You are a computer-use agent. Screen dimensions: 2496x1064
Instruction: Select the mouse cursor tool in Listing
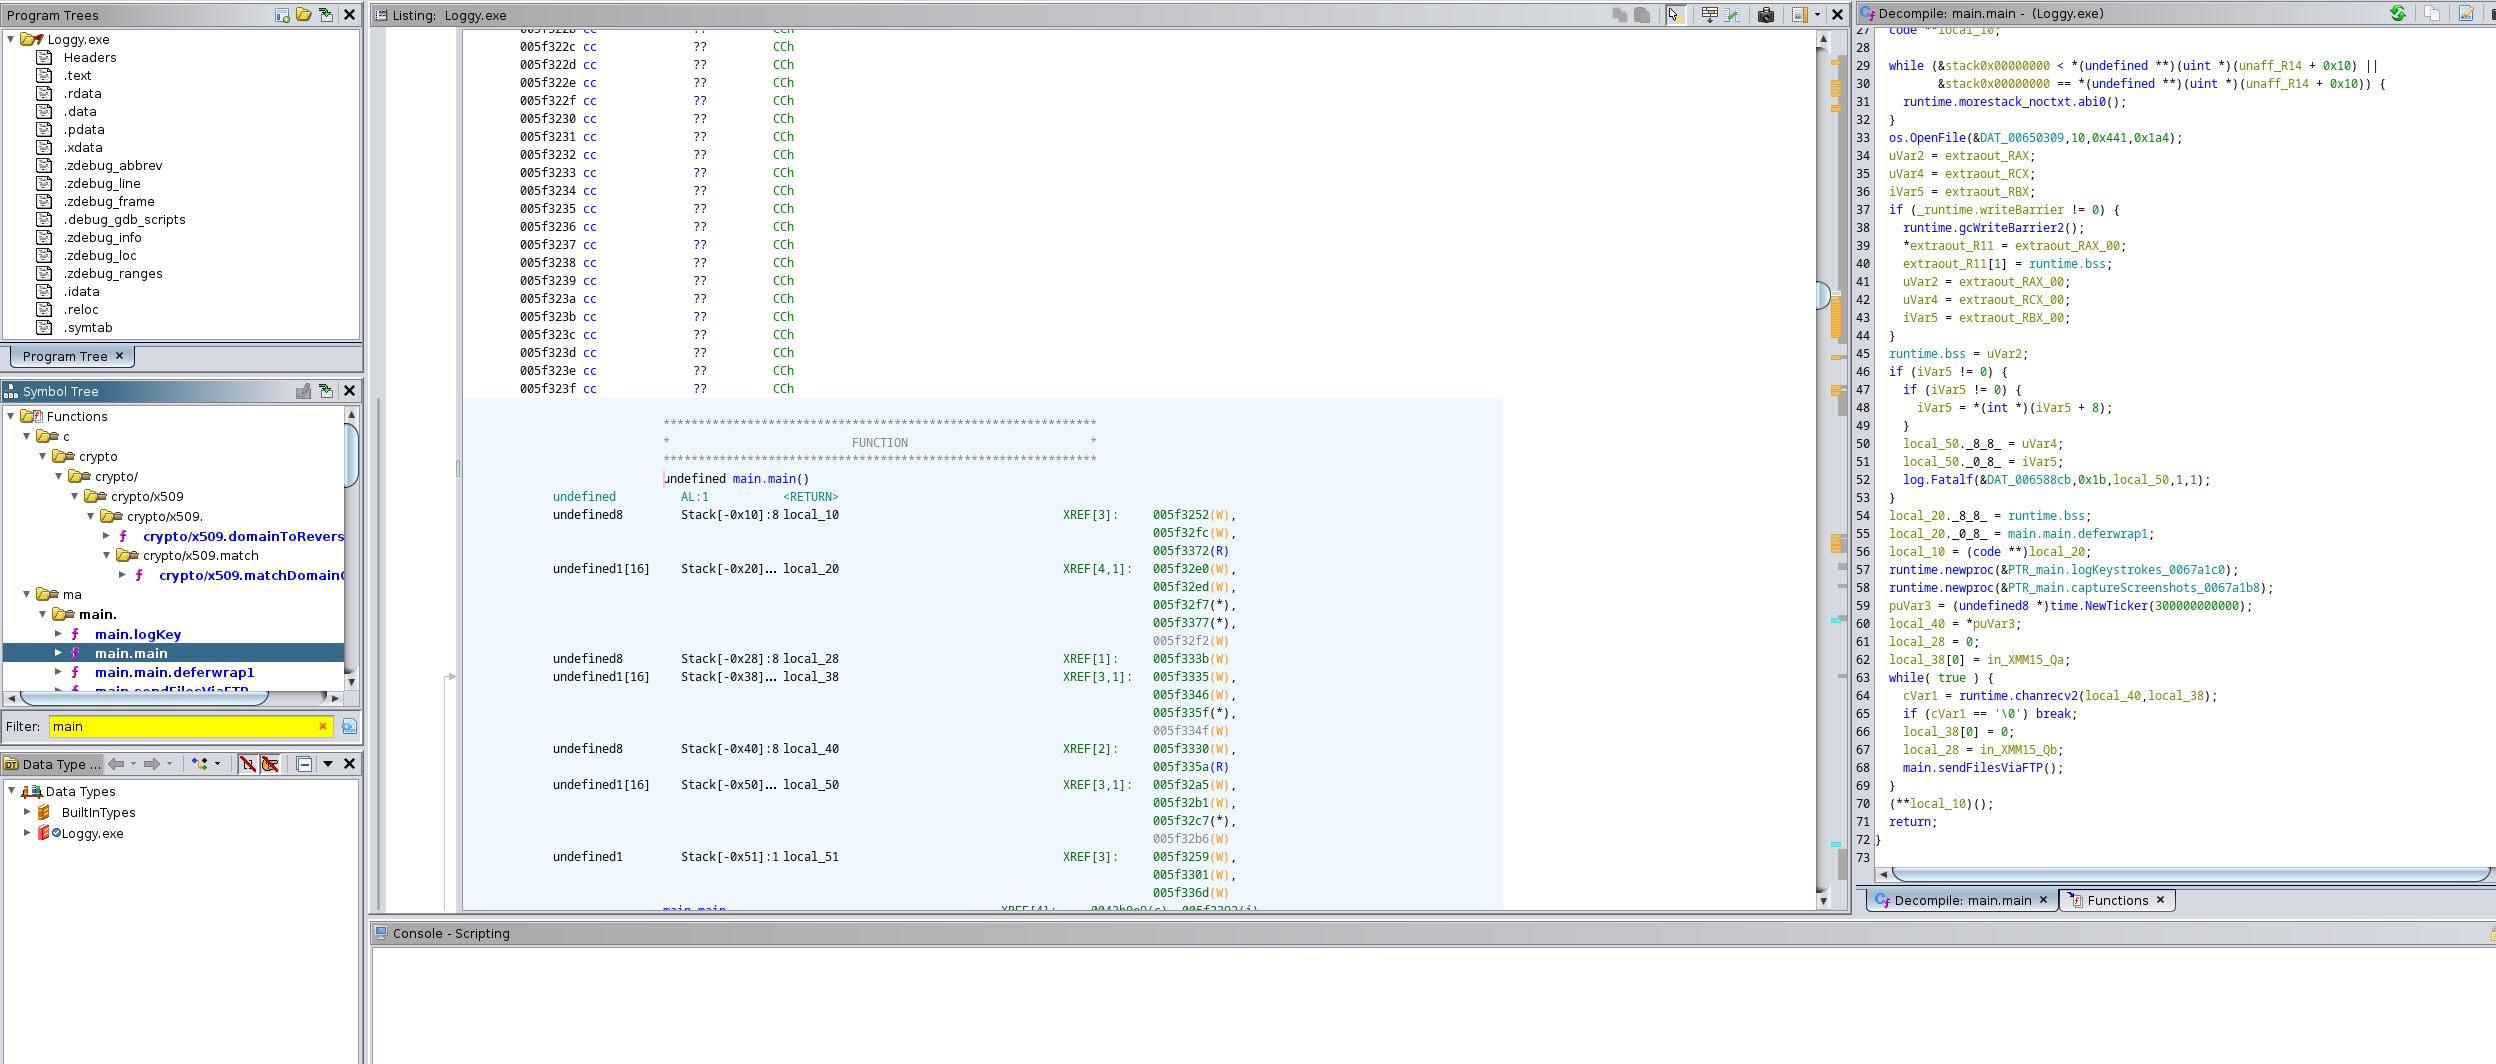tap(1674, 15)
